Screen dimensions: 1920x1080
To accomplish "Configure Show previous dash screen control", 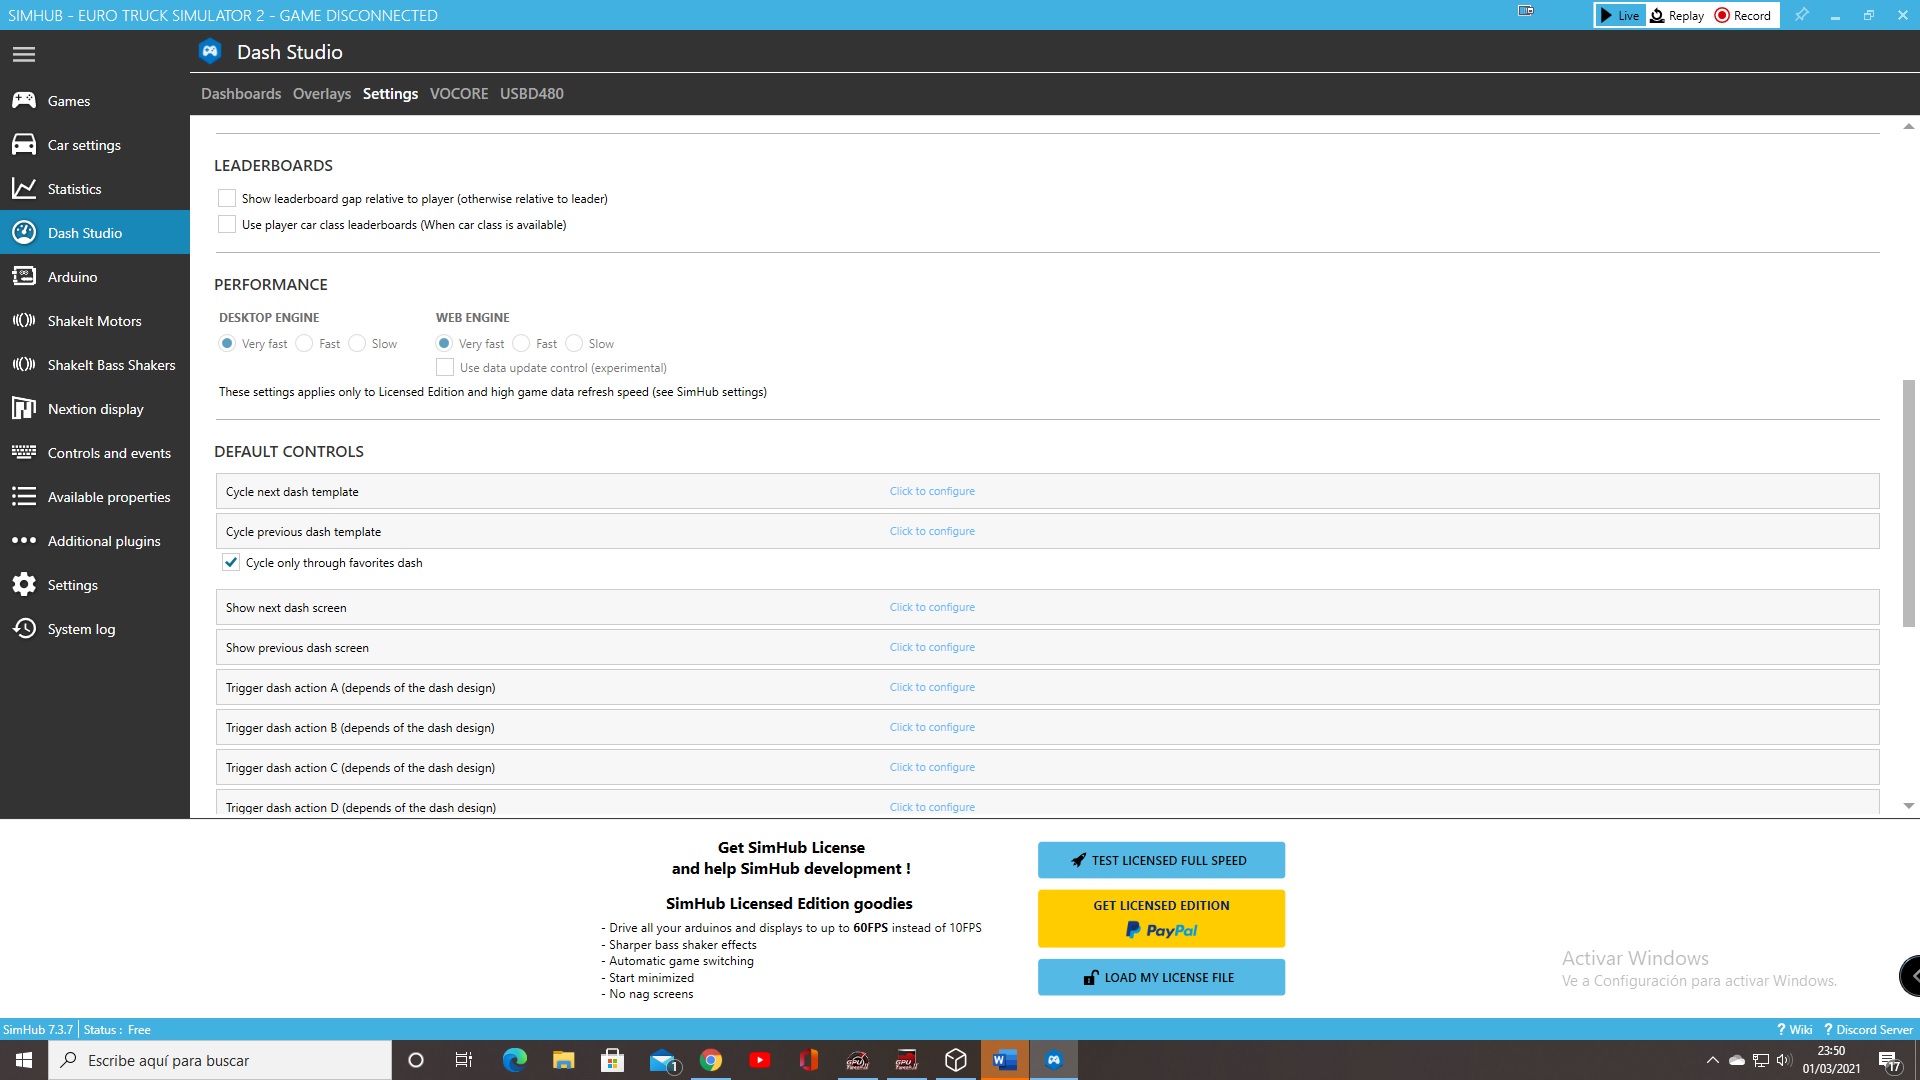I will point(932,647).
